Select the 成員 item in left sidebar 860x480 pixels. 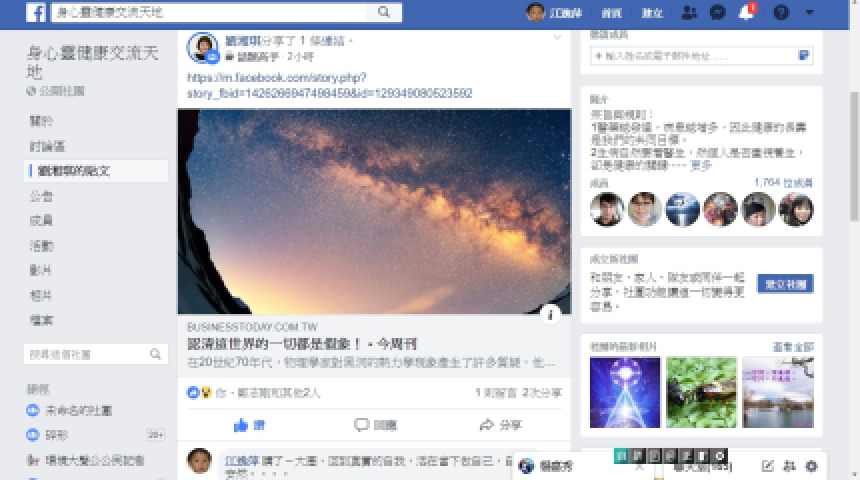[x=42, y=221]
